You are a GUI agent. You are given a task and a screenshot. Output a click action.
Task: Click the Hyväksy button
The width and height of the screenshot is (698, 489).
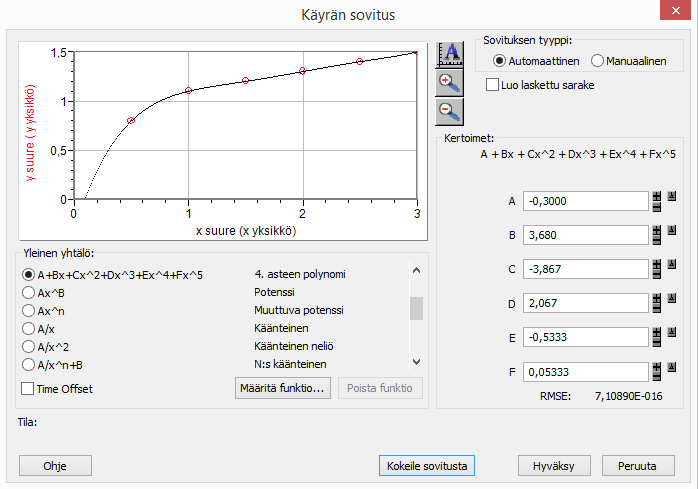tap(555, 466)
